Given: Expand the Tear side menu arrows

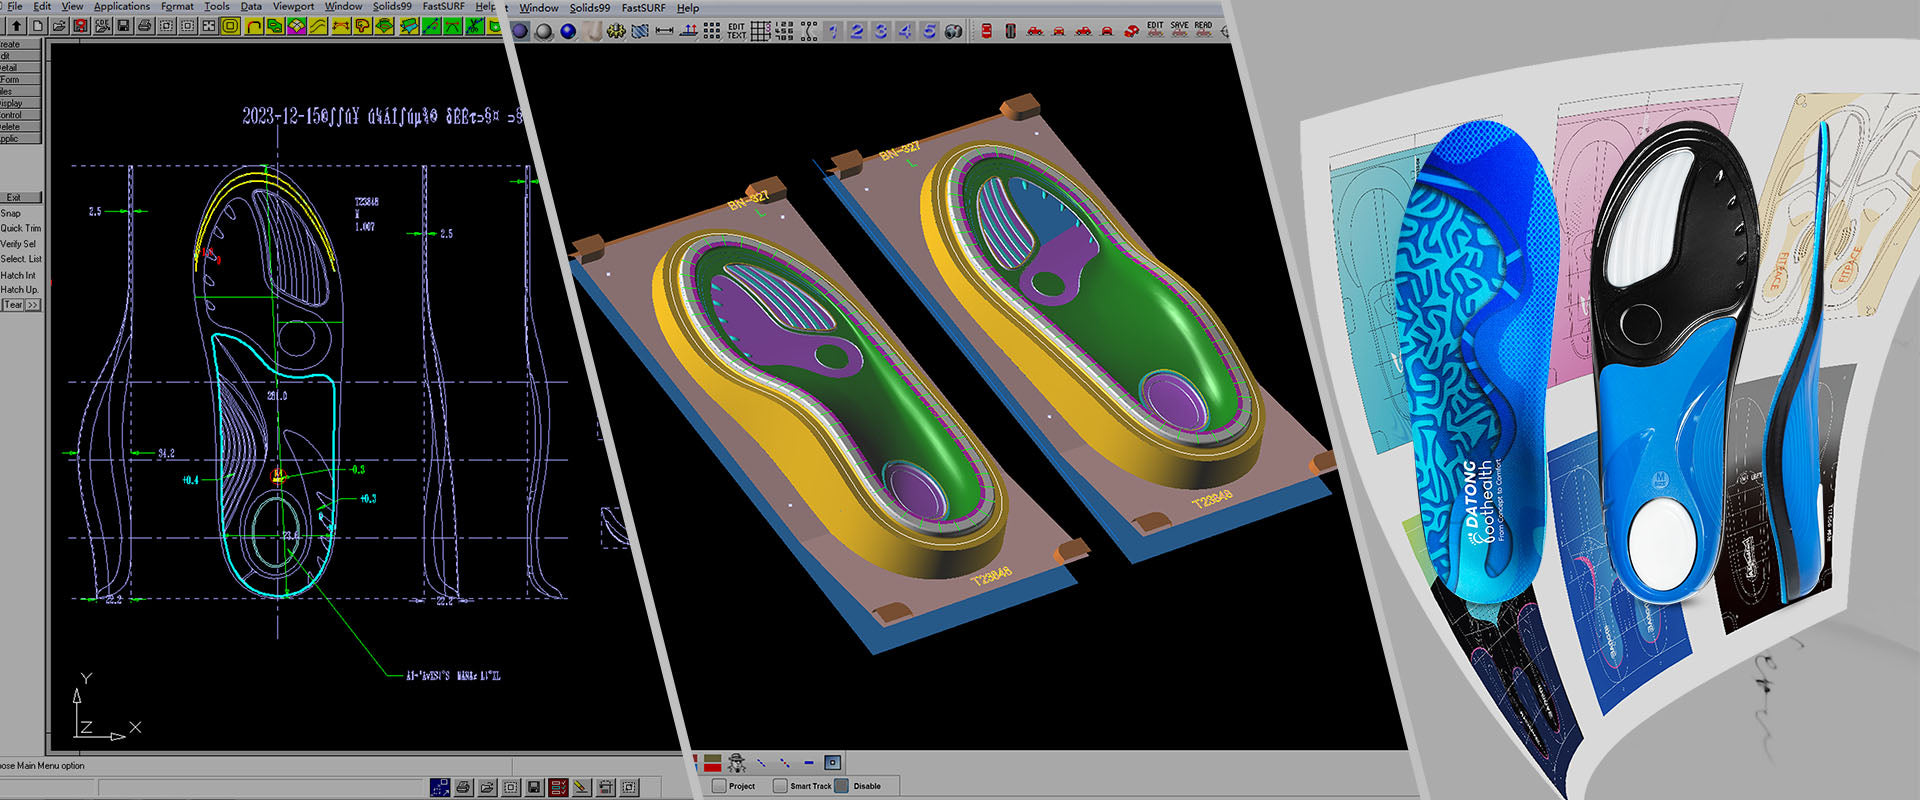Looking at the screenshot, I should coord(33,305).
